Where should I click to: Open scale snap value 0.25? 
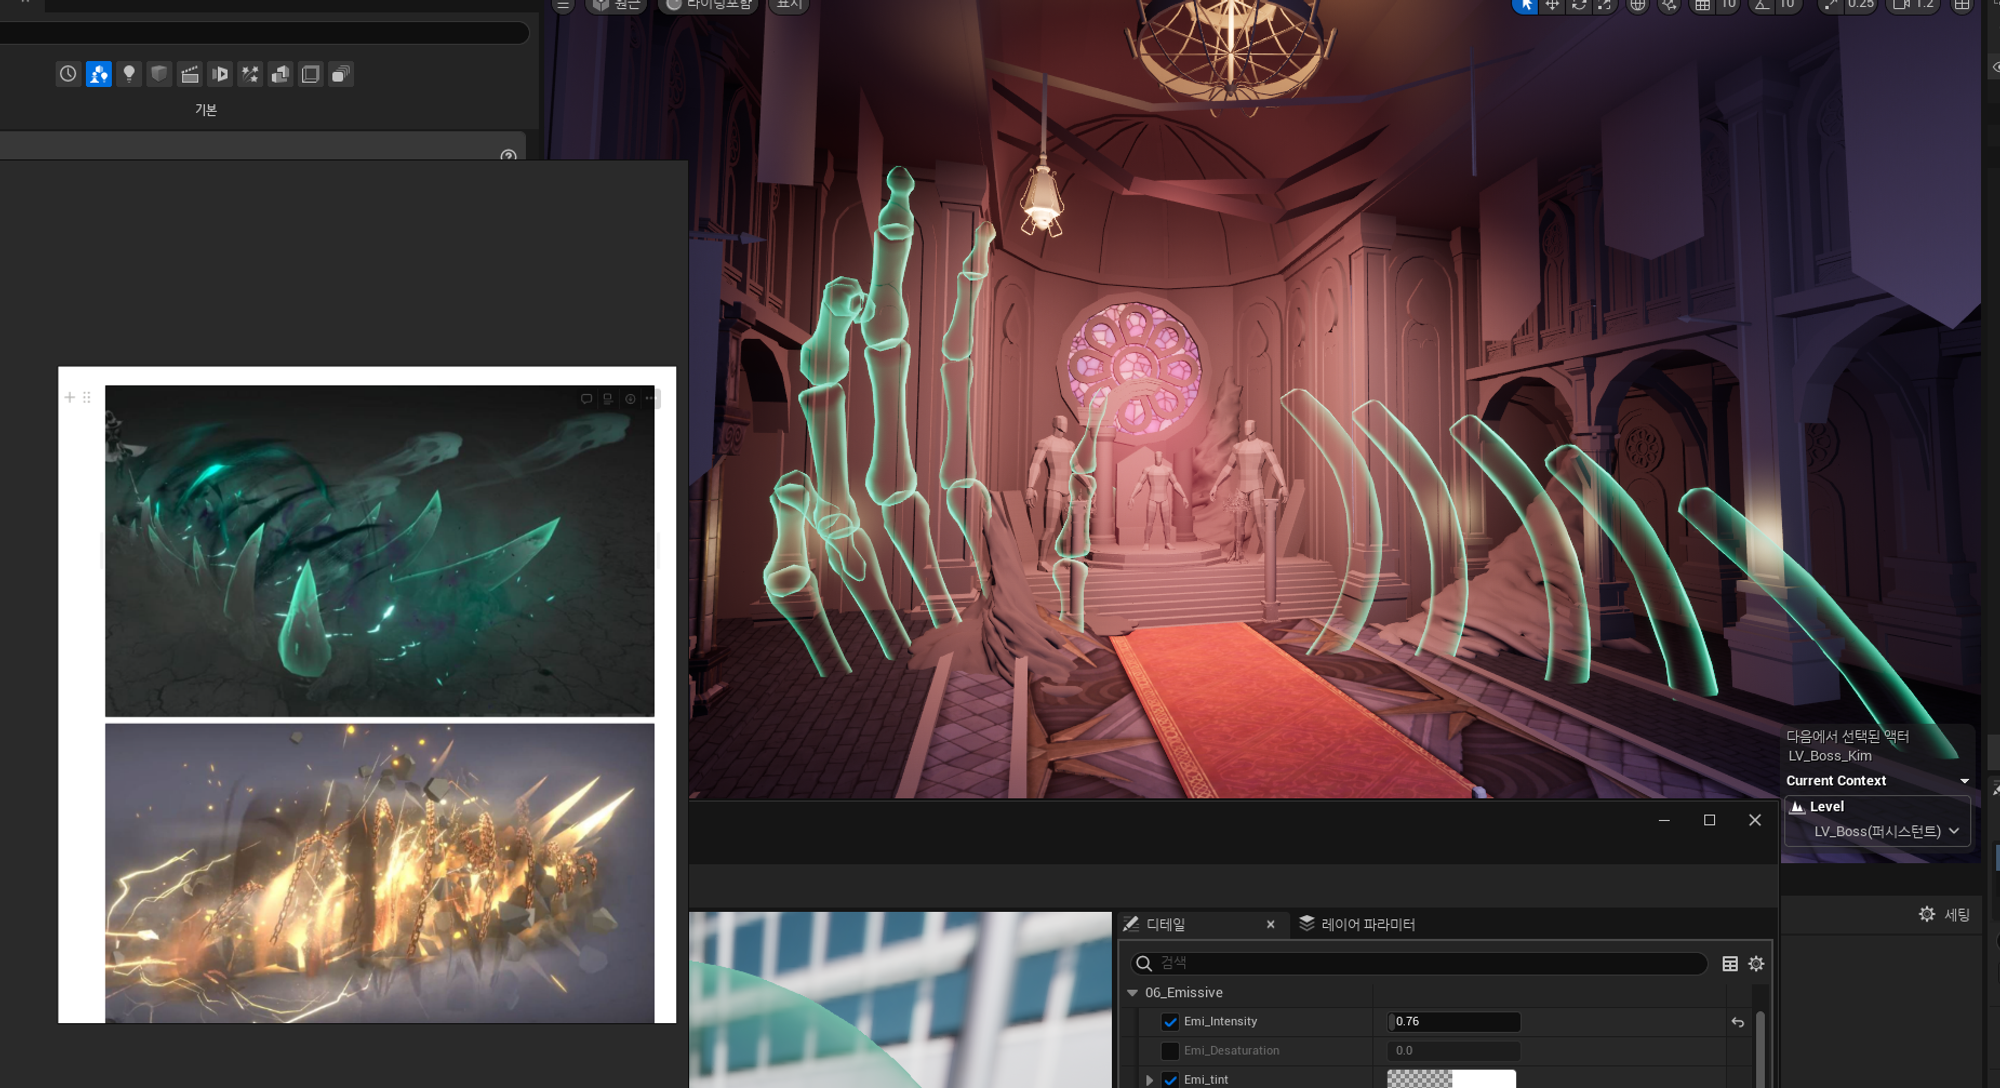pyautogui.click(x=1860, y=5)
